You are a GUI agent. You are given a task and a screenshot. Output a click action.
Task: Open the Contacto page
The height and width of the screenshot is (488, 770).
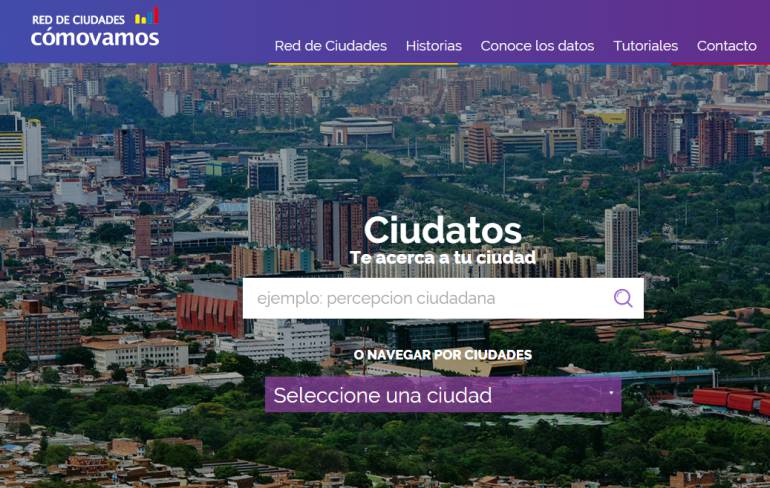pyautogui.click(x=726, y=46)
